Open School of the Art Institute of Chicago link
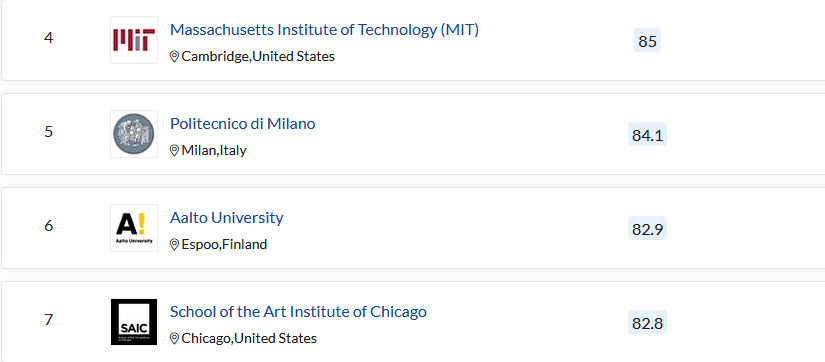The height and width of the screenshot is (362, 825). click(x=298, y=311)
